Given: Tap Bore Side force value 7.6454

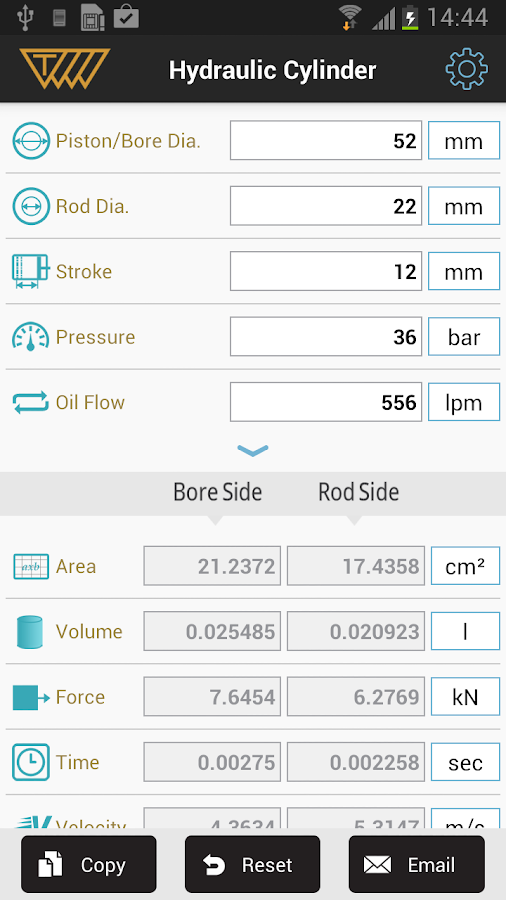Looking at the screenshot, I should 212,697.
